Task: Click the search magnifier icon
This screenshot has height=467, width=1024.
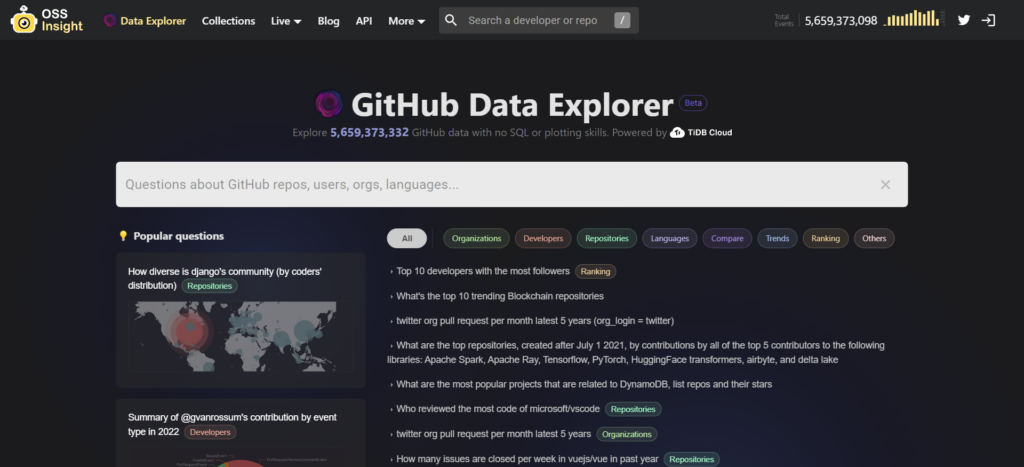Action: (451, 20)
